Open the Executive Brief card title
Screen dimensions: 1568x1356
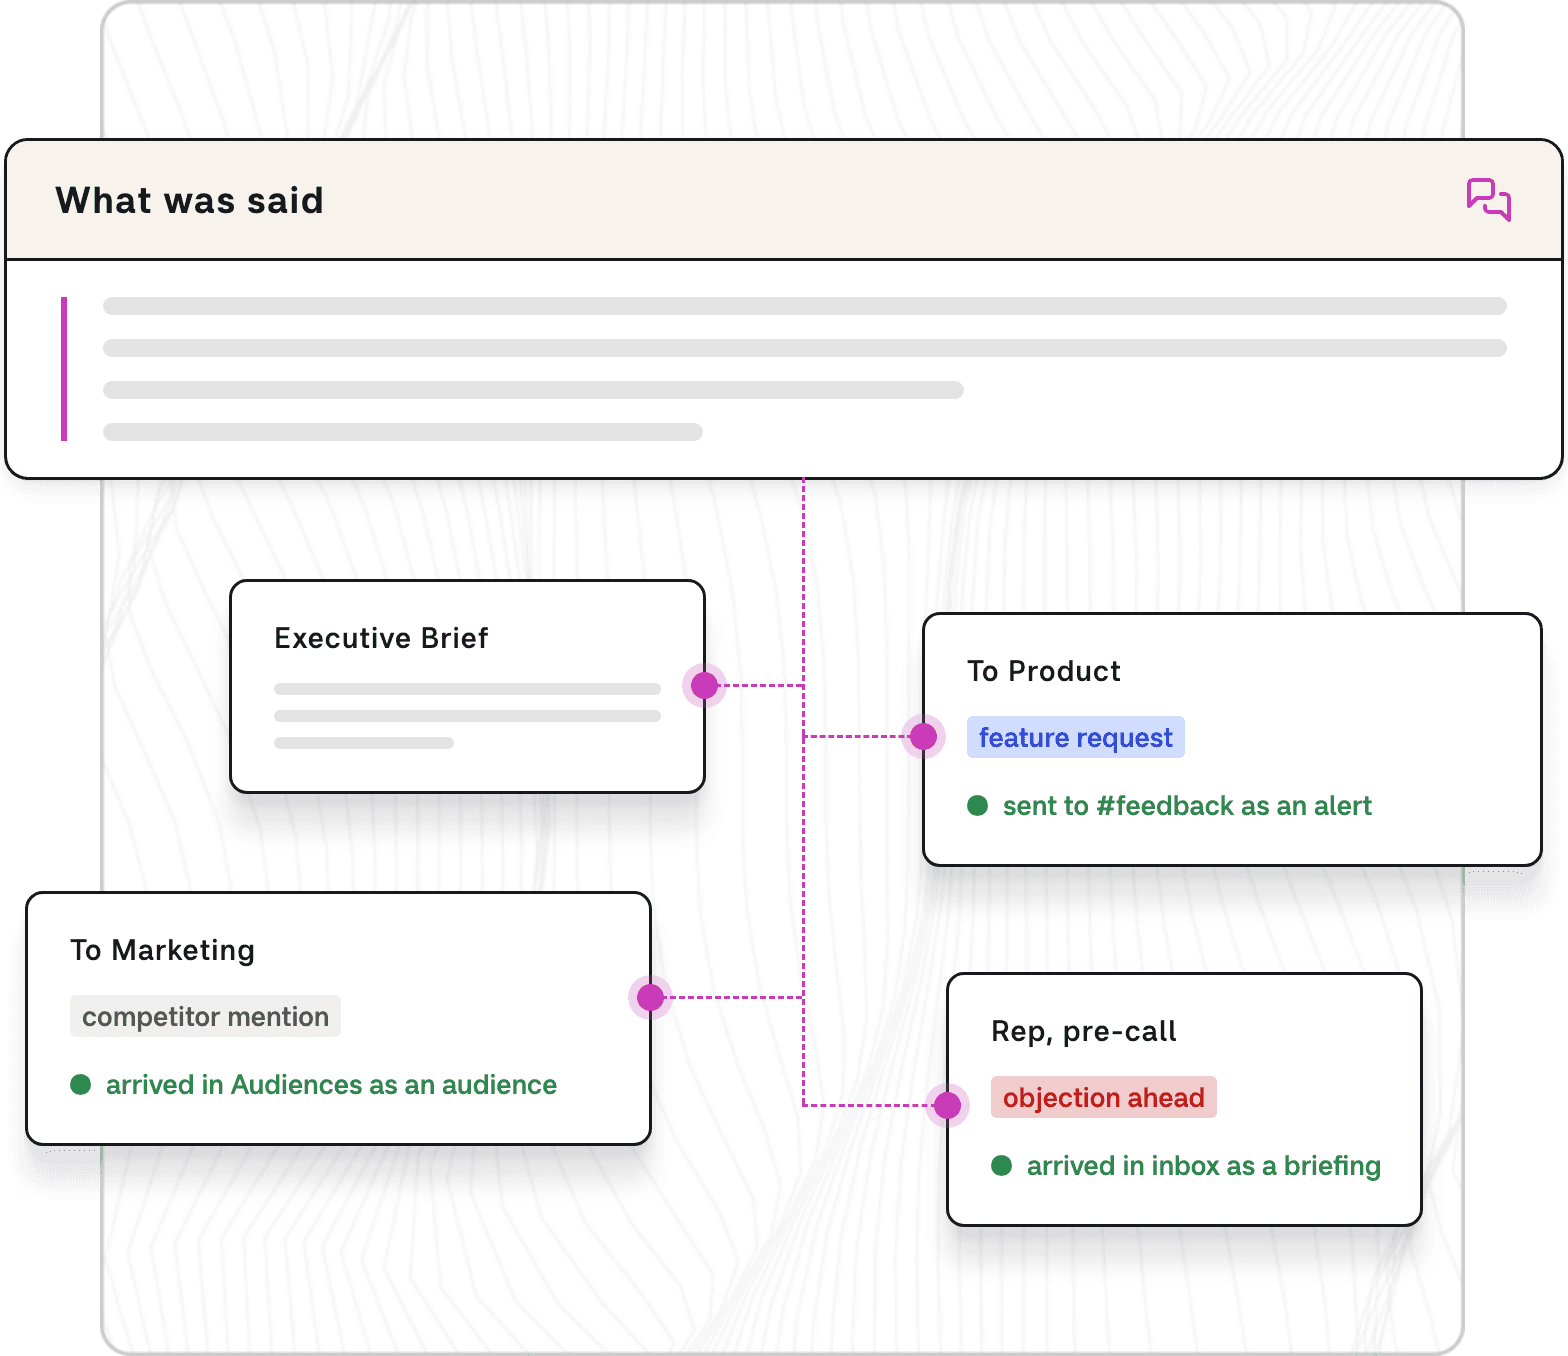tap(381, 638)
